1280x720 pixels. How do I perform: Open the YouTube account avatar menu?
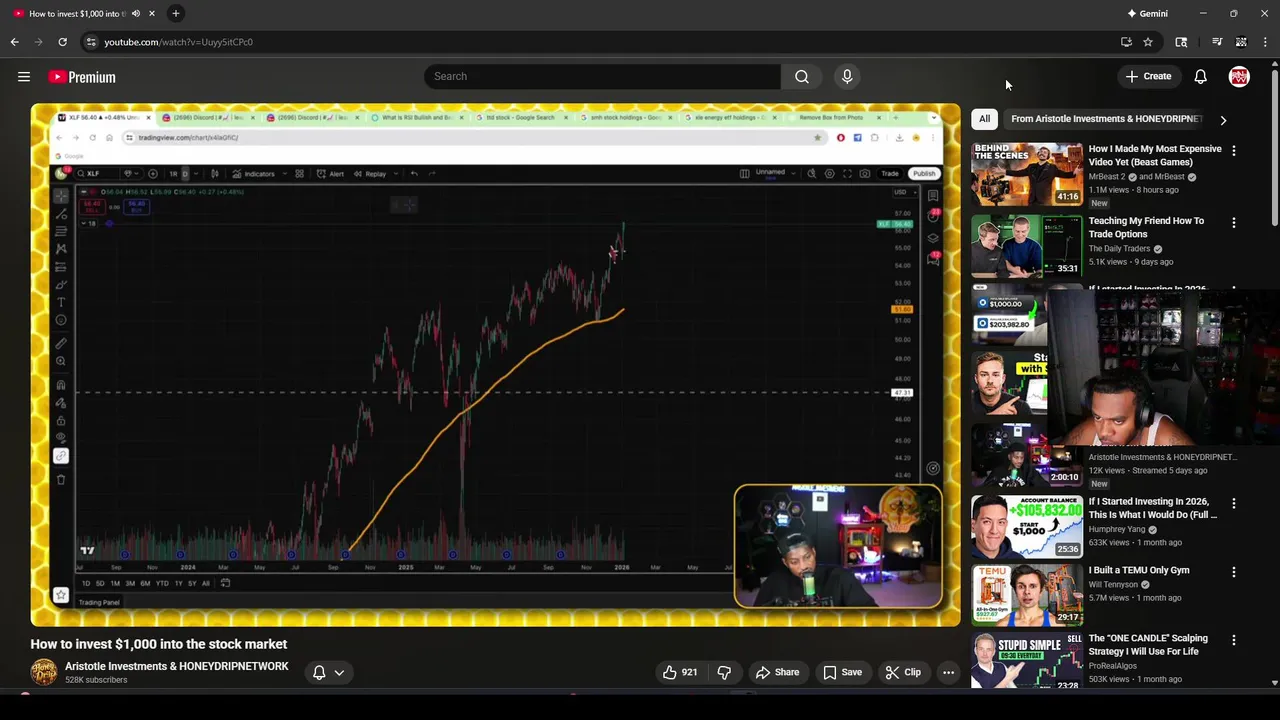1239,76
